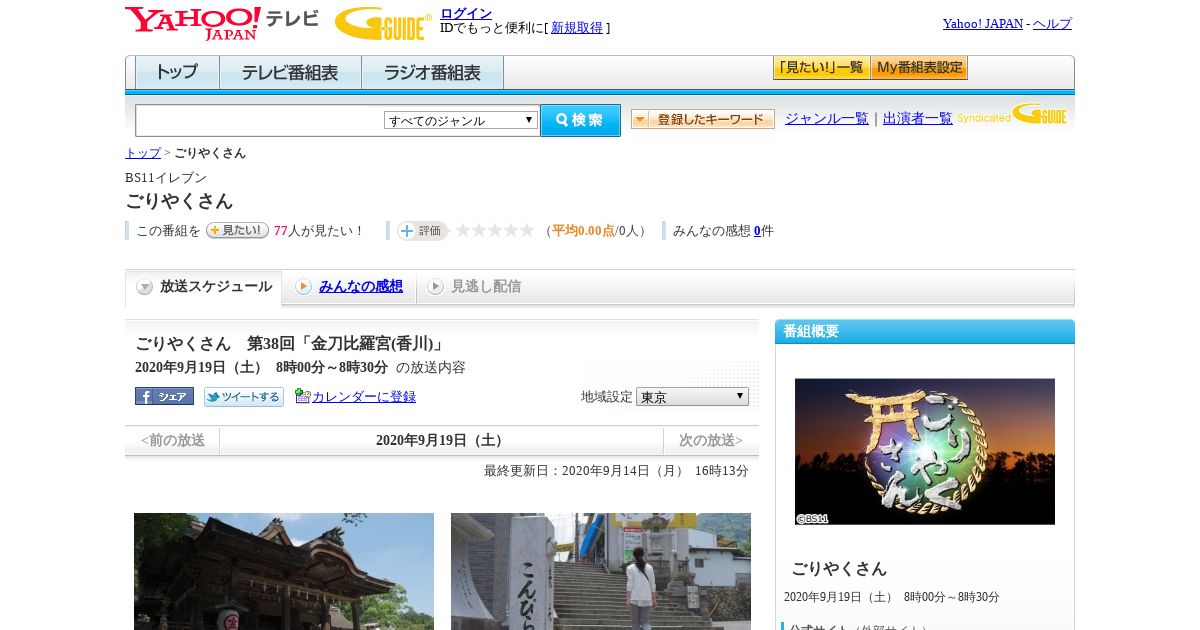
Task: Rate with the first star
Action: click(x=463, y=230)
